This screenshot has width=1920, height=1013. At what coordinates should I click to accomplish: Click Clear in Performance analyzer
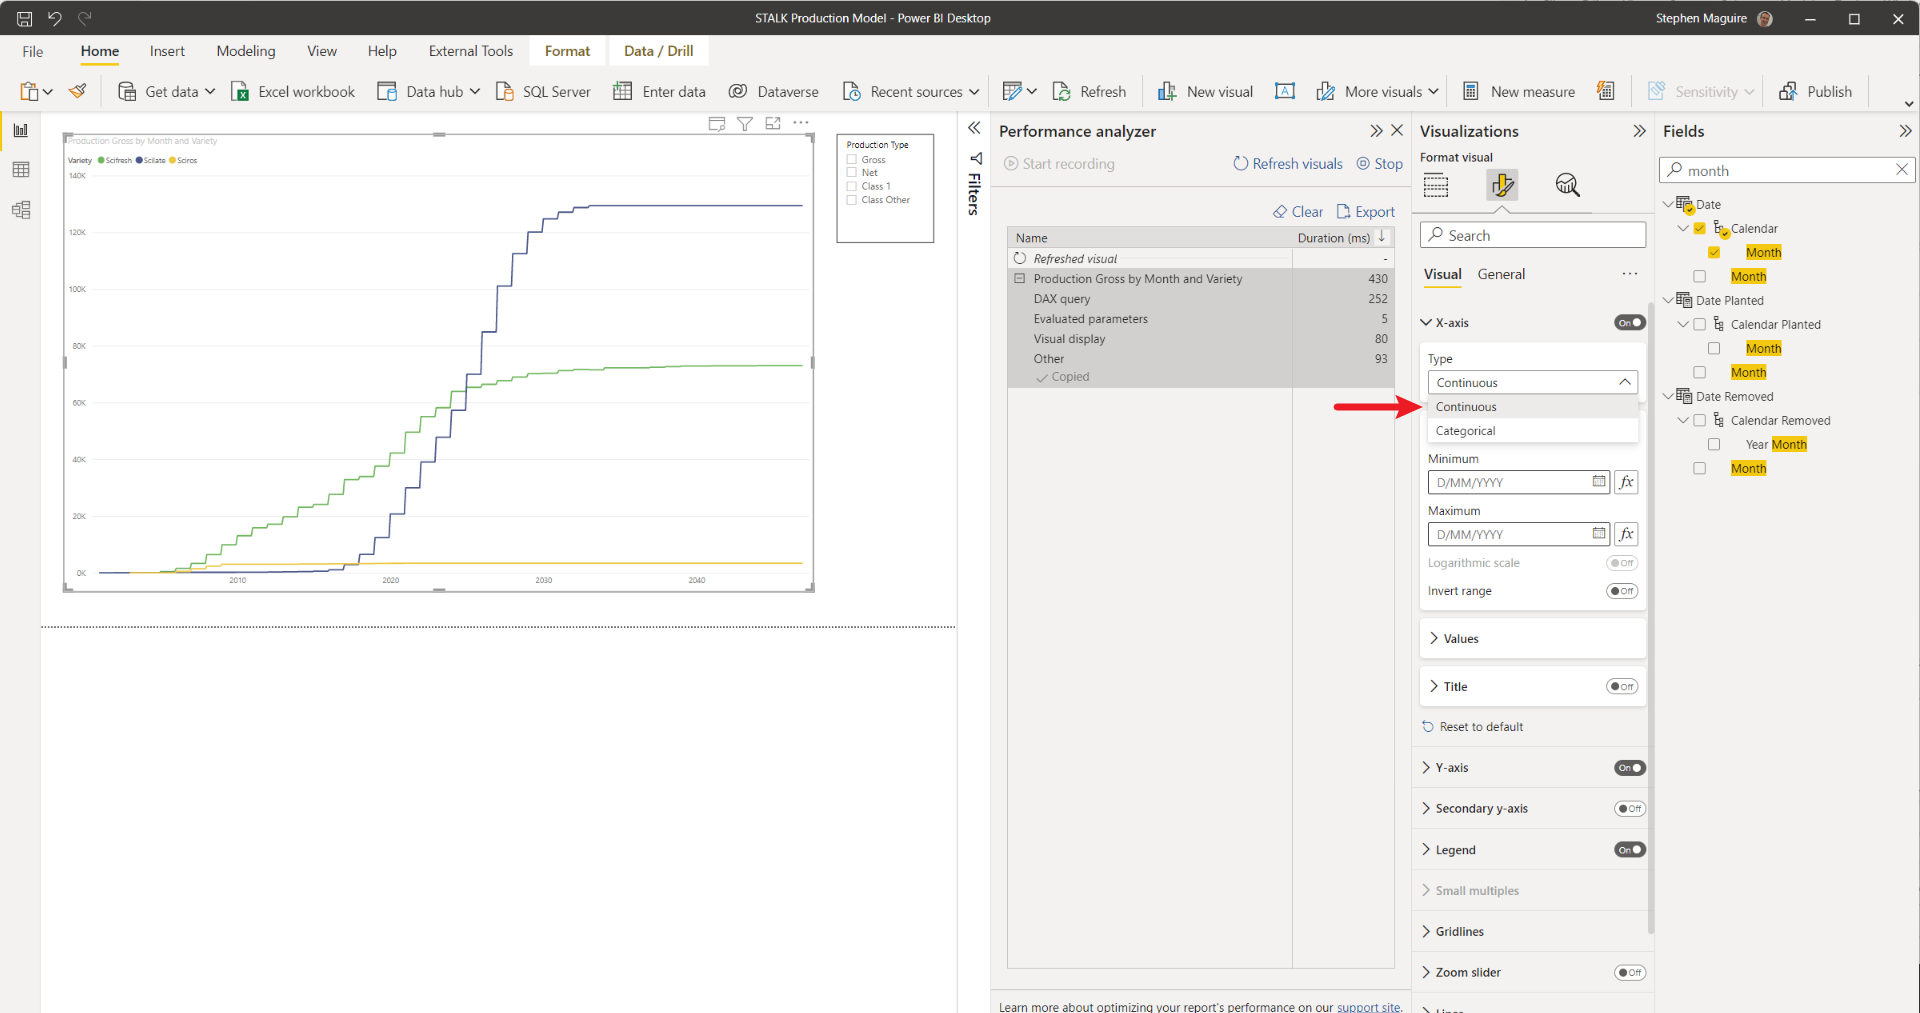(1297, 212)
